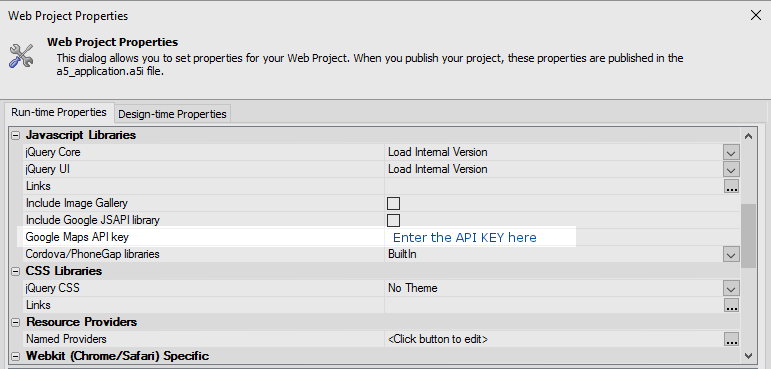Screen dimensions: 771x369
Task: Open the jQuery UI dropdown
Action: pos(731,169)
